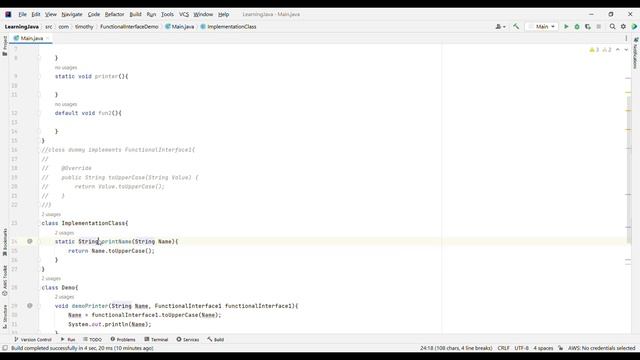Viewport: 640px width, 360px height.
Task: Open the Run tool window
Action: tap(68, 339)
